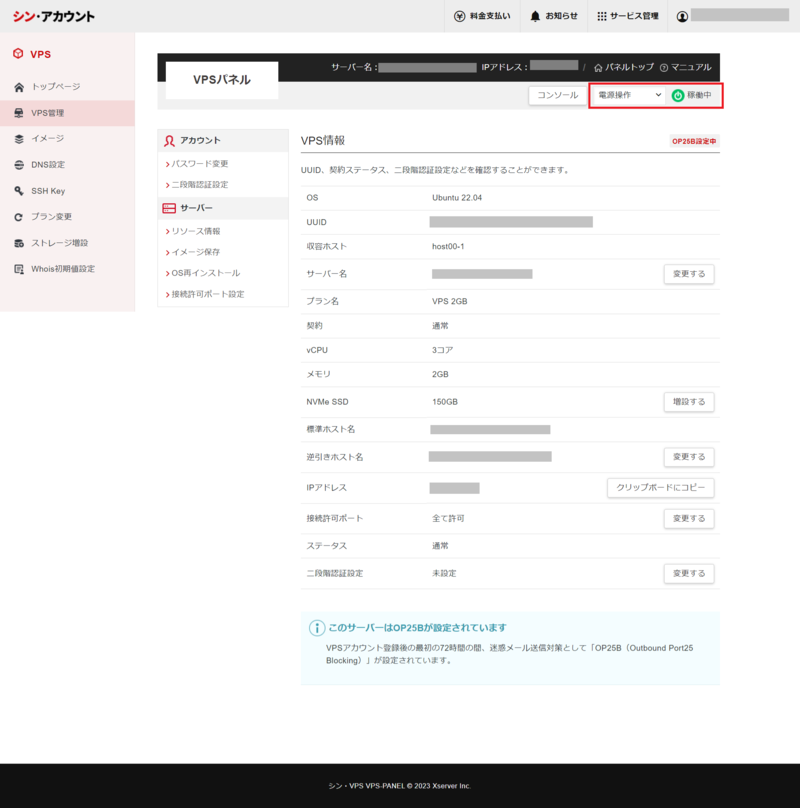800x808 pixels.
Task: Click the key icon beside SSH Key
Action: [x=19, y=191]
